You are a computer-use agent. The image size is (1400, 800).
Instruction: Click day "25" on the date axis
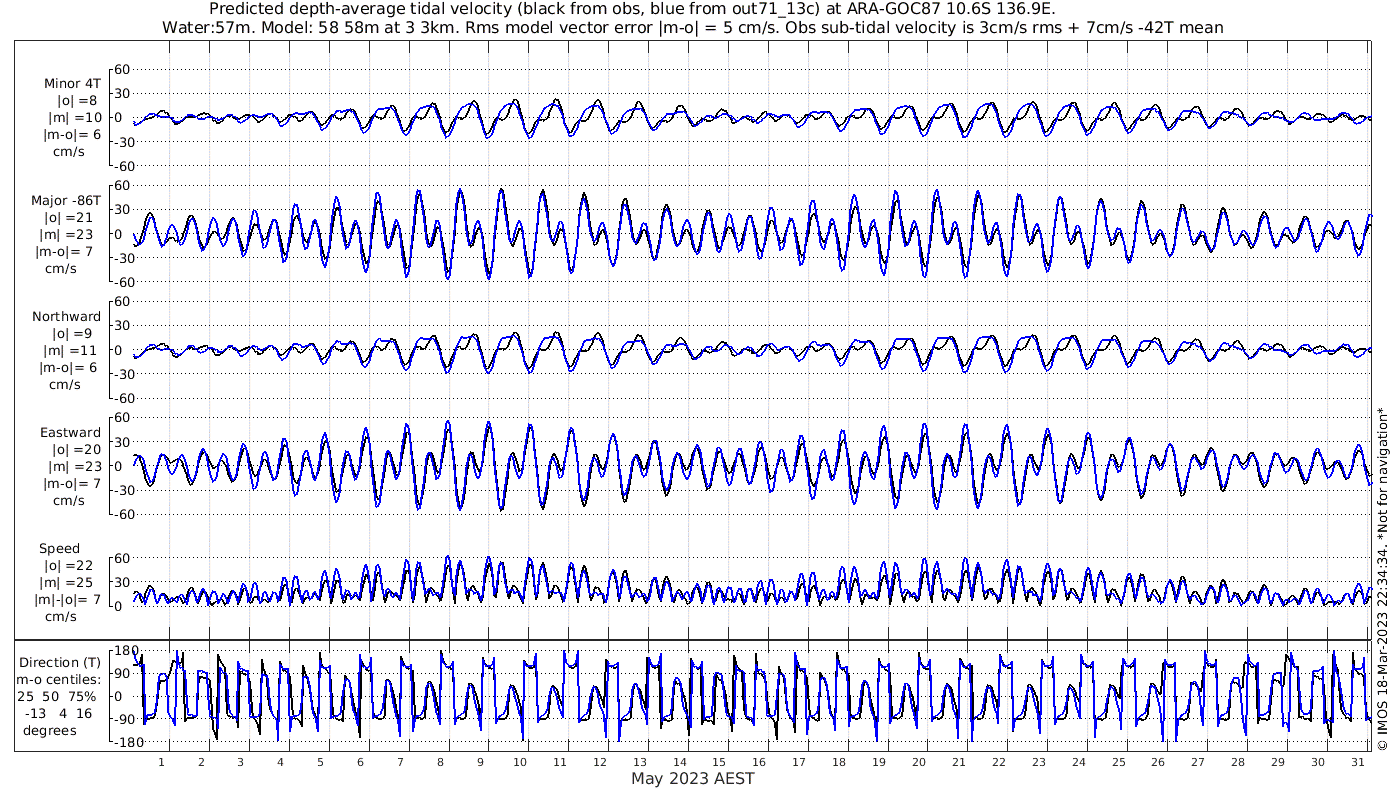[x=1118, y=762]
